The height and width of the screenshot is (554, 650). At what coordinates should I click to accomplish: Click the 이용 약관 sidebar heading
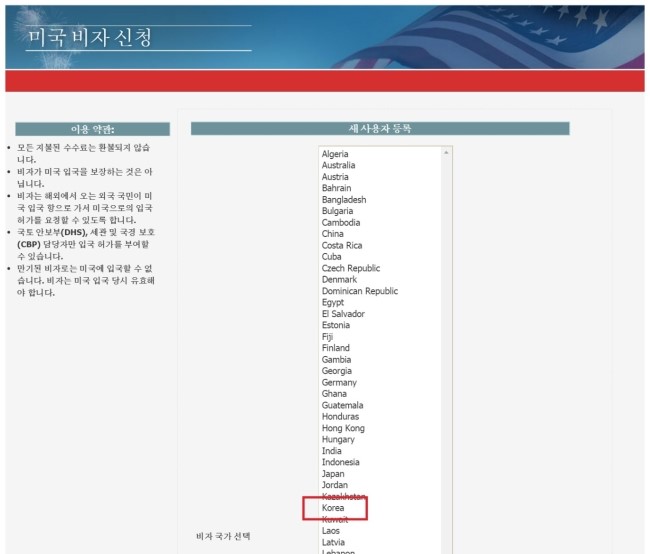tap(92, 129)
